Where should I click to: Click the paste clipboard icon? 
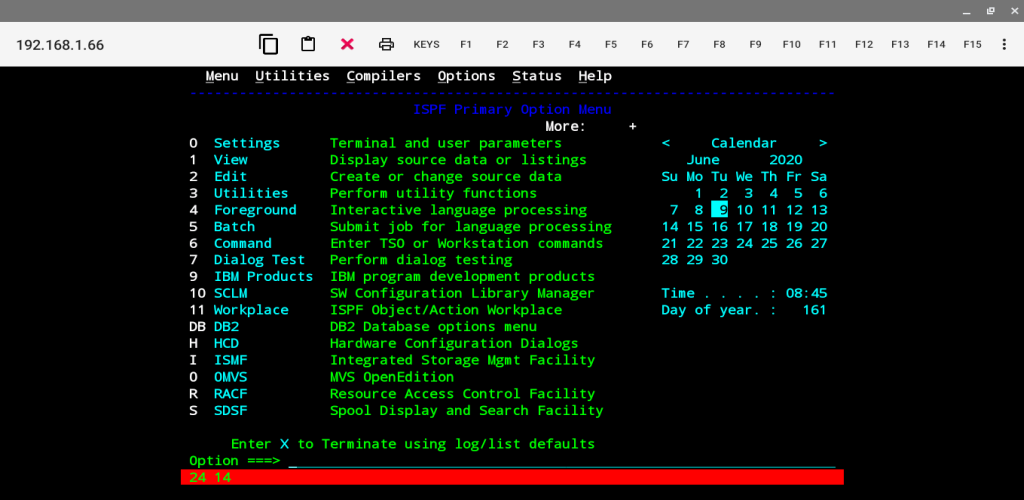pyautogui.click(x=308, y=44)
